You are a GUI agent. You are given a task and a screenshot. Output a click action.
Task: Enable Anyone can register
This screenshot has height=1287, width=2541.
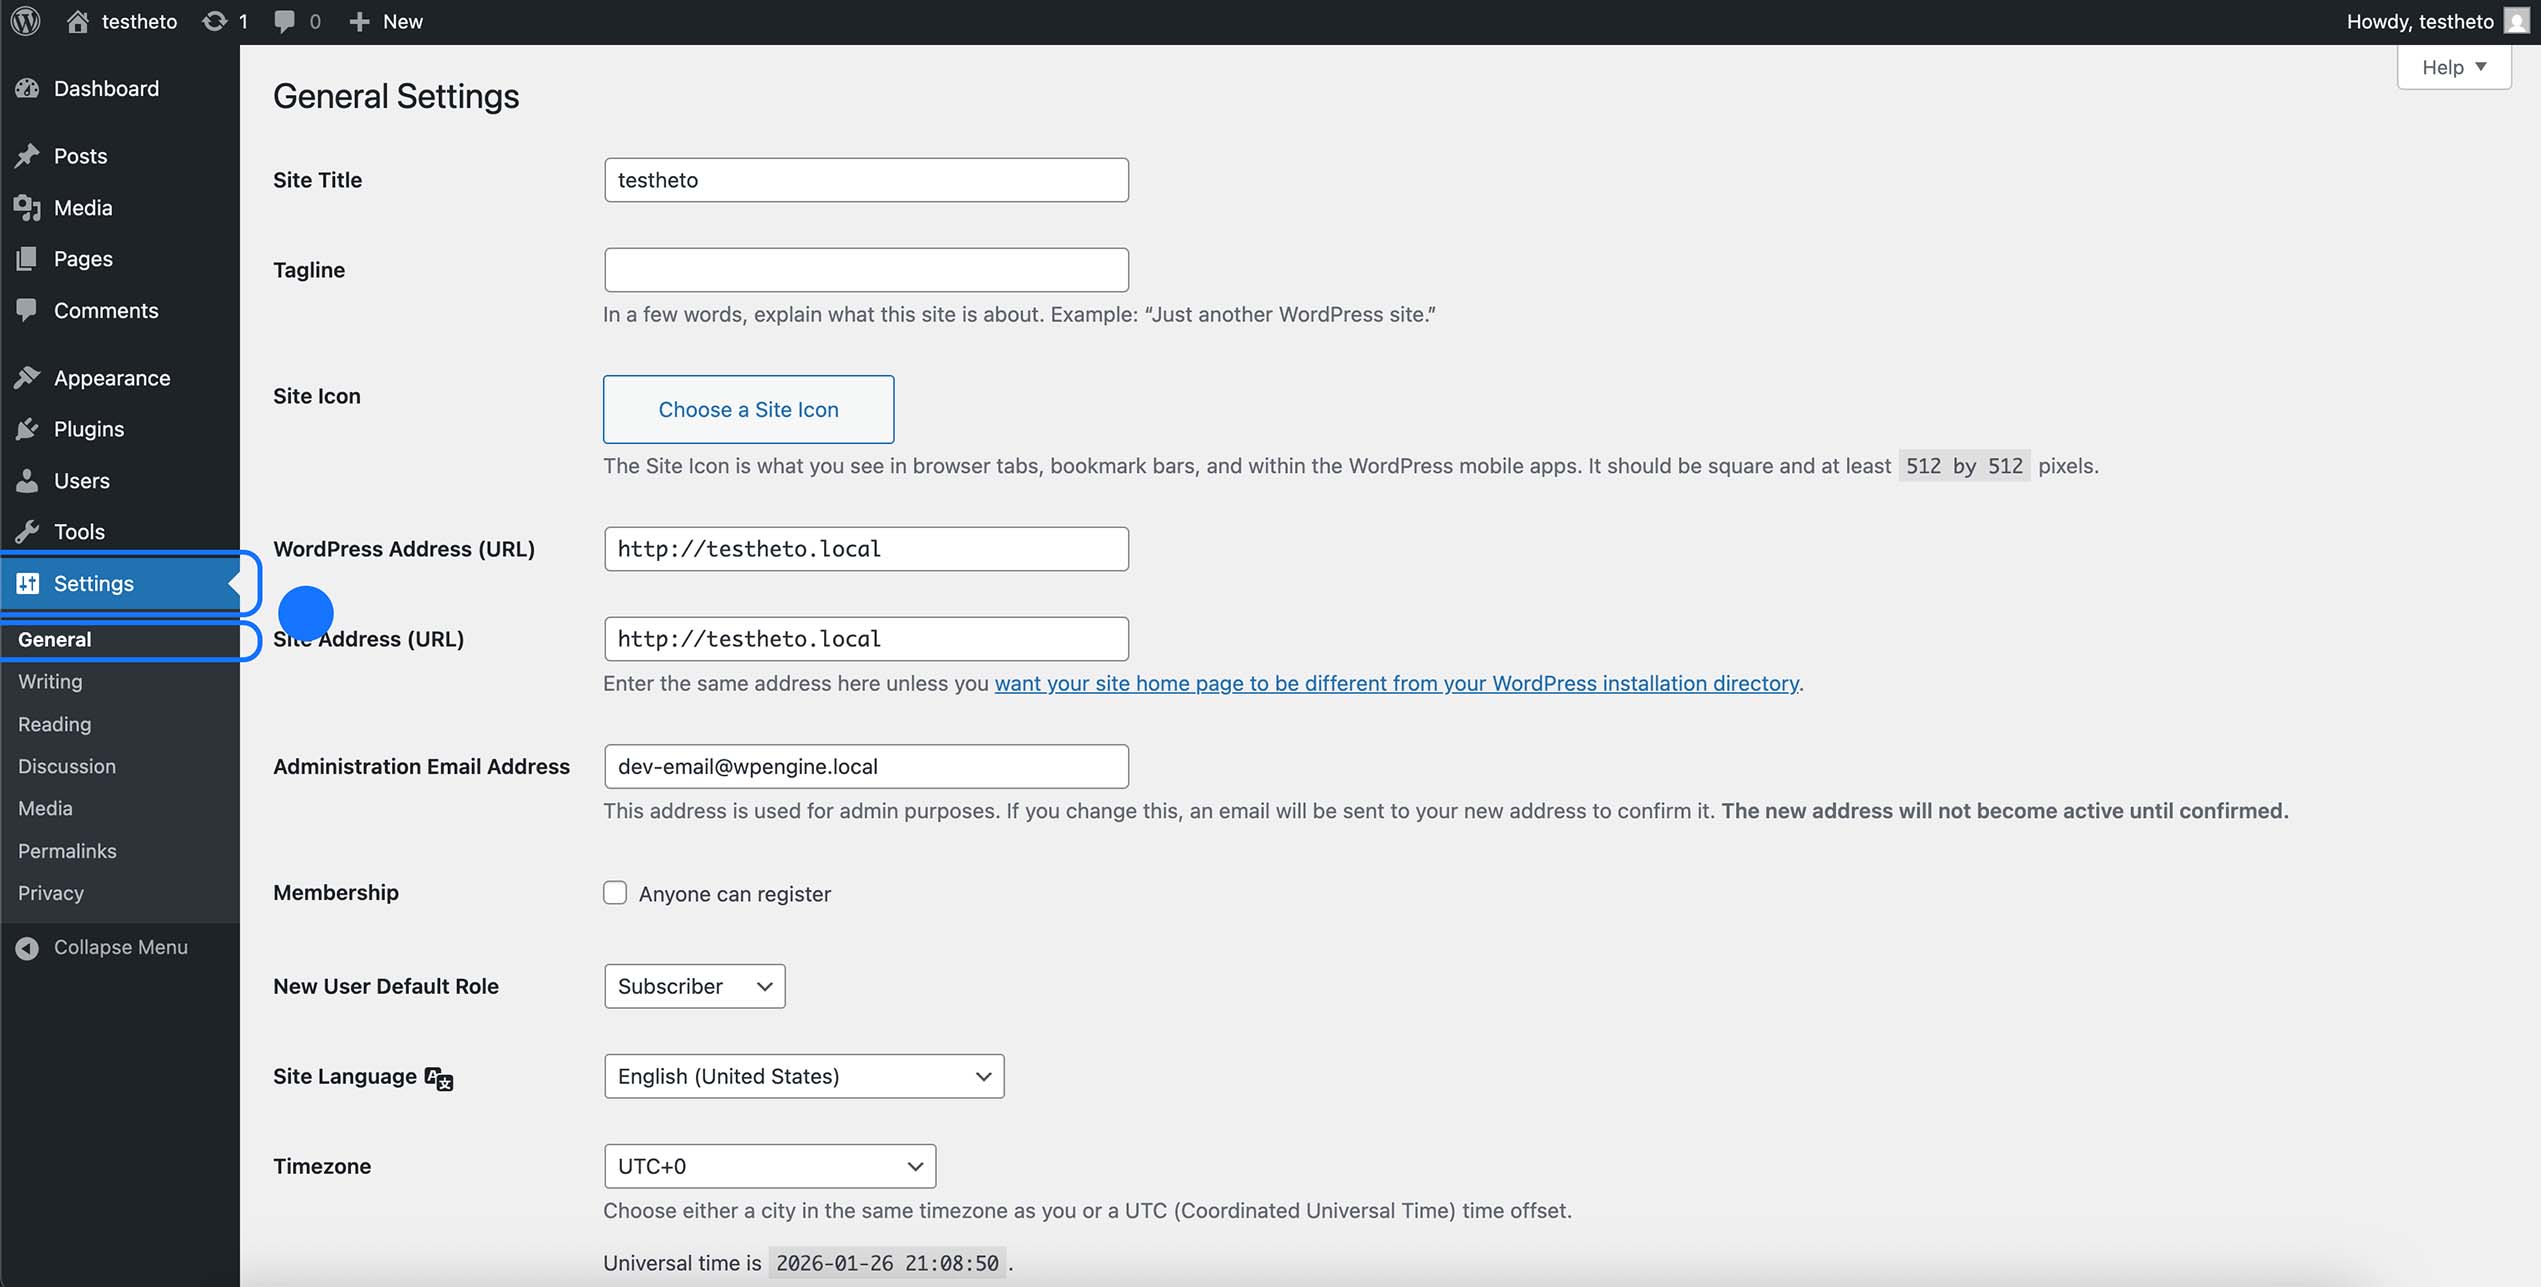click(614, 892)
